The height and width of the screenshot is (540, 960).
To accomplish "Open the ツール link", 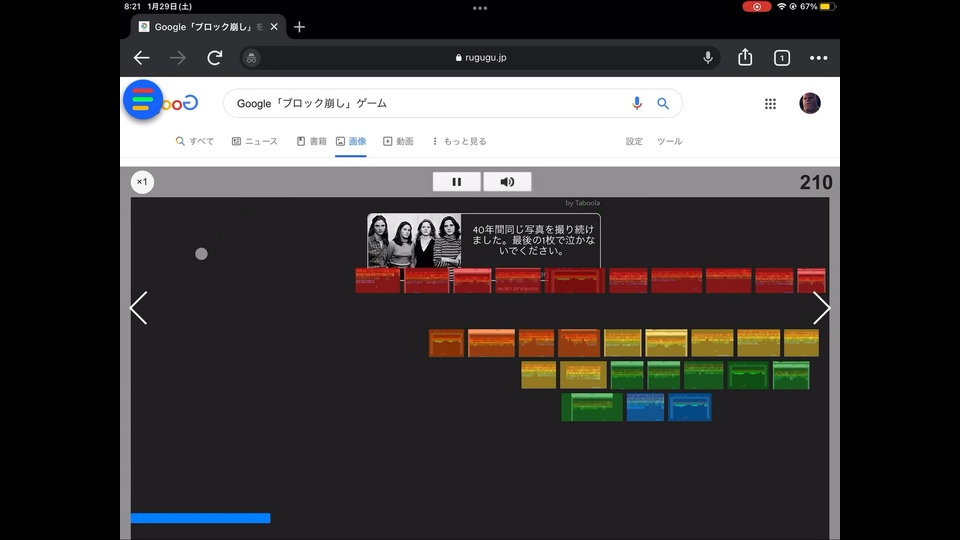I will click(669, 141).
